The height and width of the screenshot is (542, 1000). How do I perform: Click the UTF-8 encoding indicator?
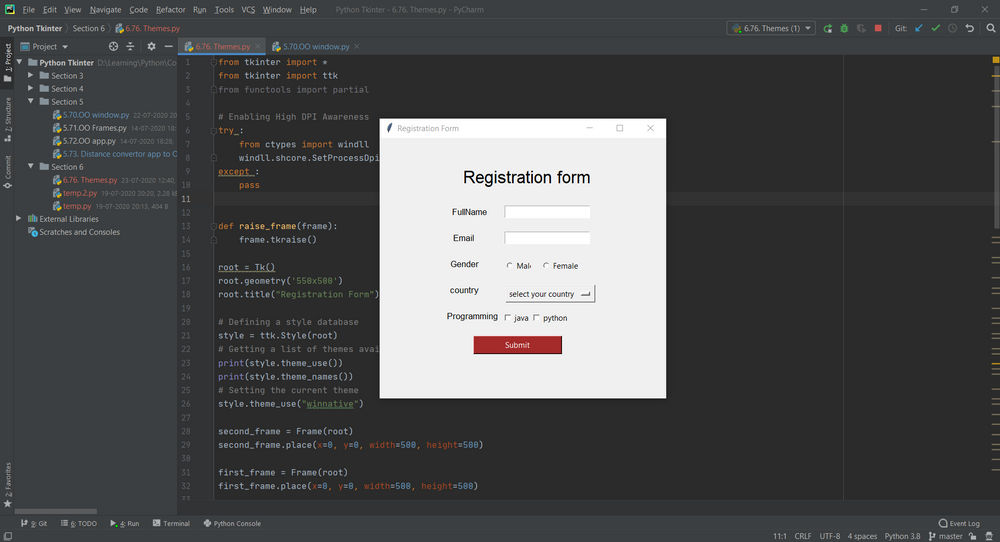(x=830, y=536)
